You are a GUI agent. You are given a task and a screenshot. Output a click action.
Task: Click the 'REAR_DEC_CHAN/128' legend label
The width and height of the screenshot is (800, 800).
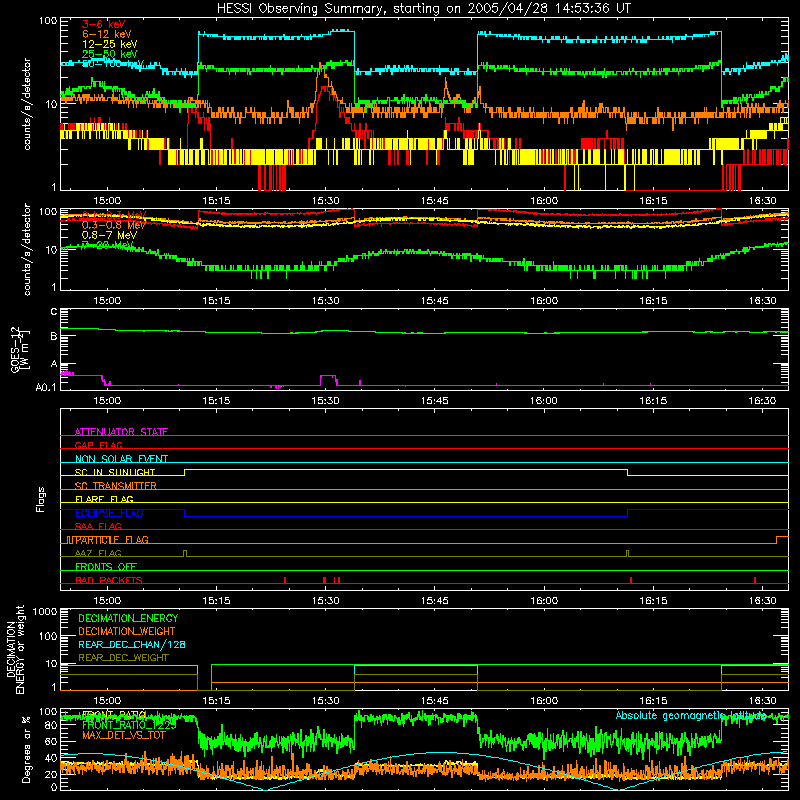(132, 645)
